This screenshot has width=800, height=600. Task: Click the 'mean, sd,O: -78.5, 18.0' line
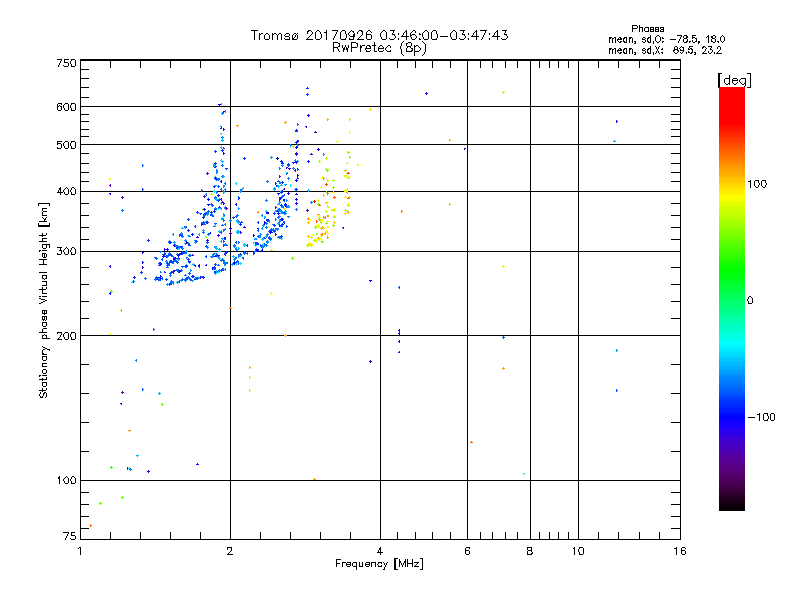[666, 39]
